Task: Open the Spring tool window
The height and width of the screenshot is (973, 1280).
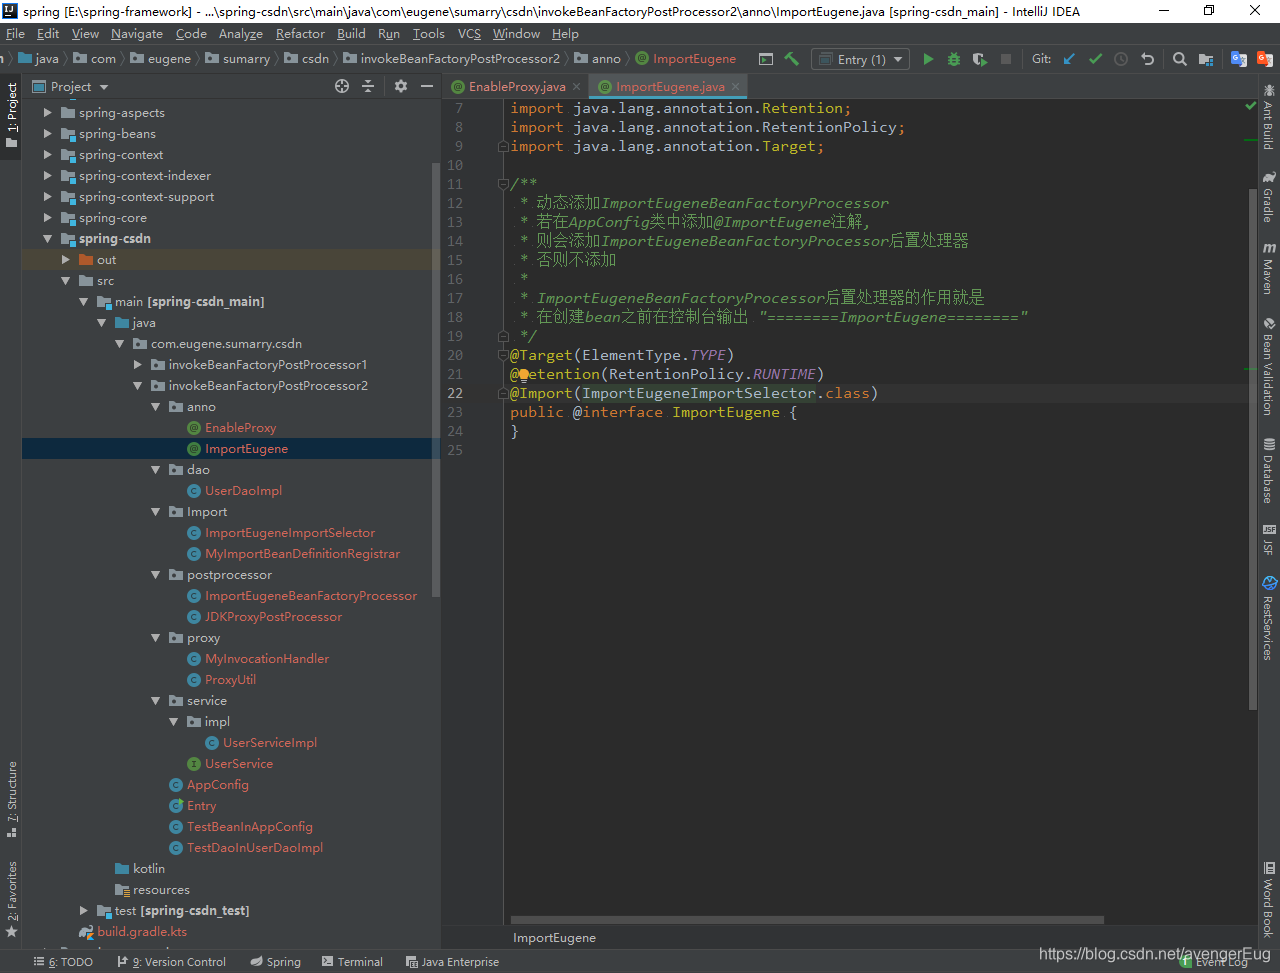Action: pos(274,962)
